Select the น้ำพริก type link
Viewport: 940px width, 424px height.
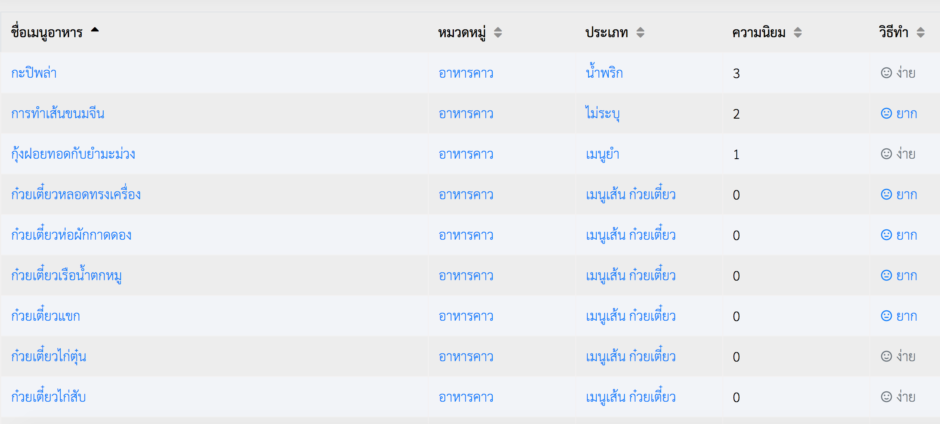604,73
